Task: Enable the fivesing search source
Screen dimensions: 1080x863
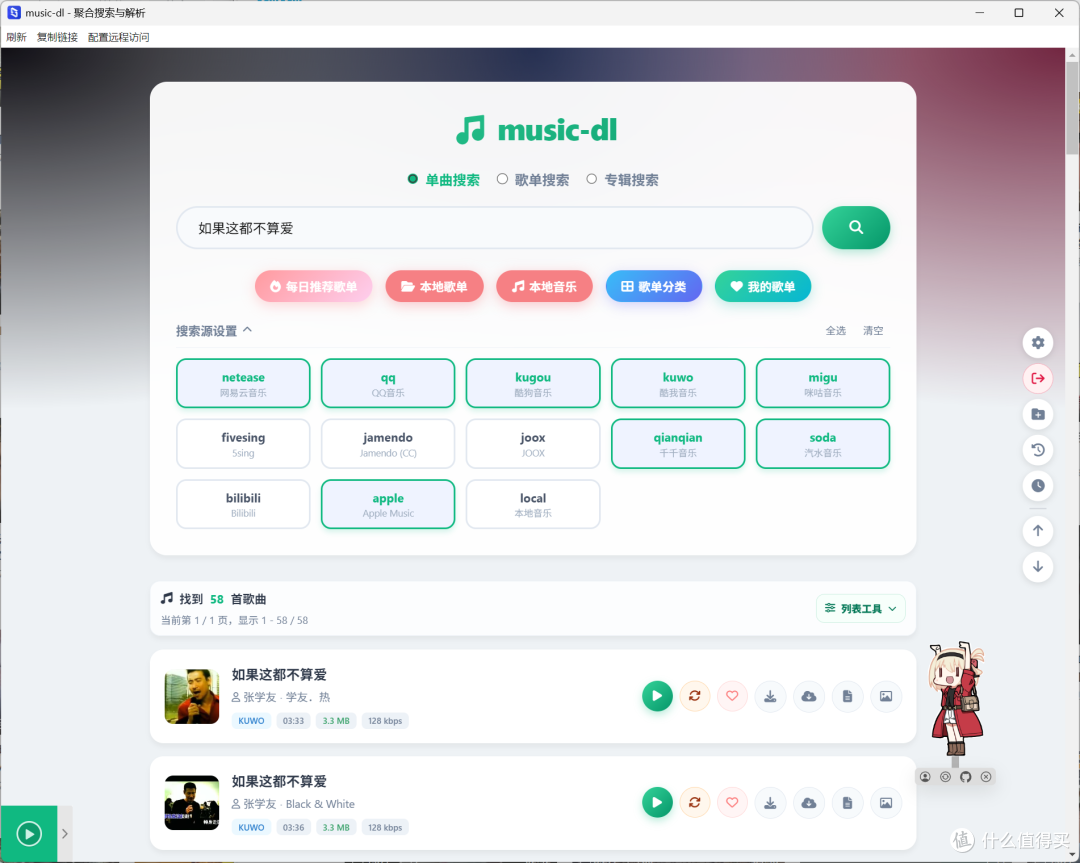Action: tap(243, 444)
